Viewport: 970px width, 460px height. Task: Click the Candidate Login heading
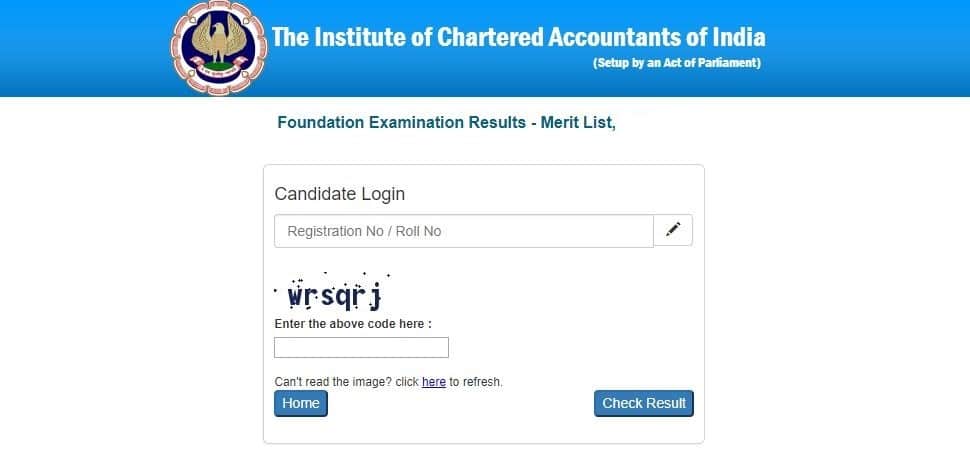[339, 194]
